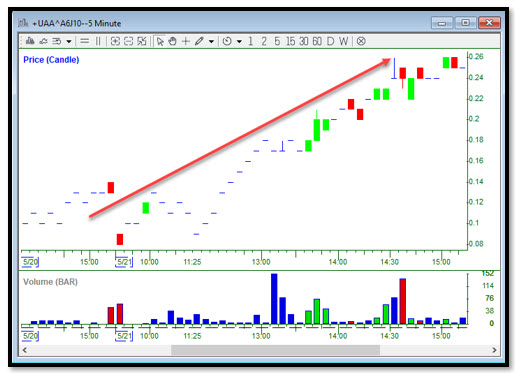Click the zoom in icon
The height and width of the screenshot is (373, 515).
click(115, 41)
